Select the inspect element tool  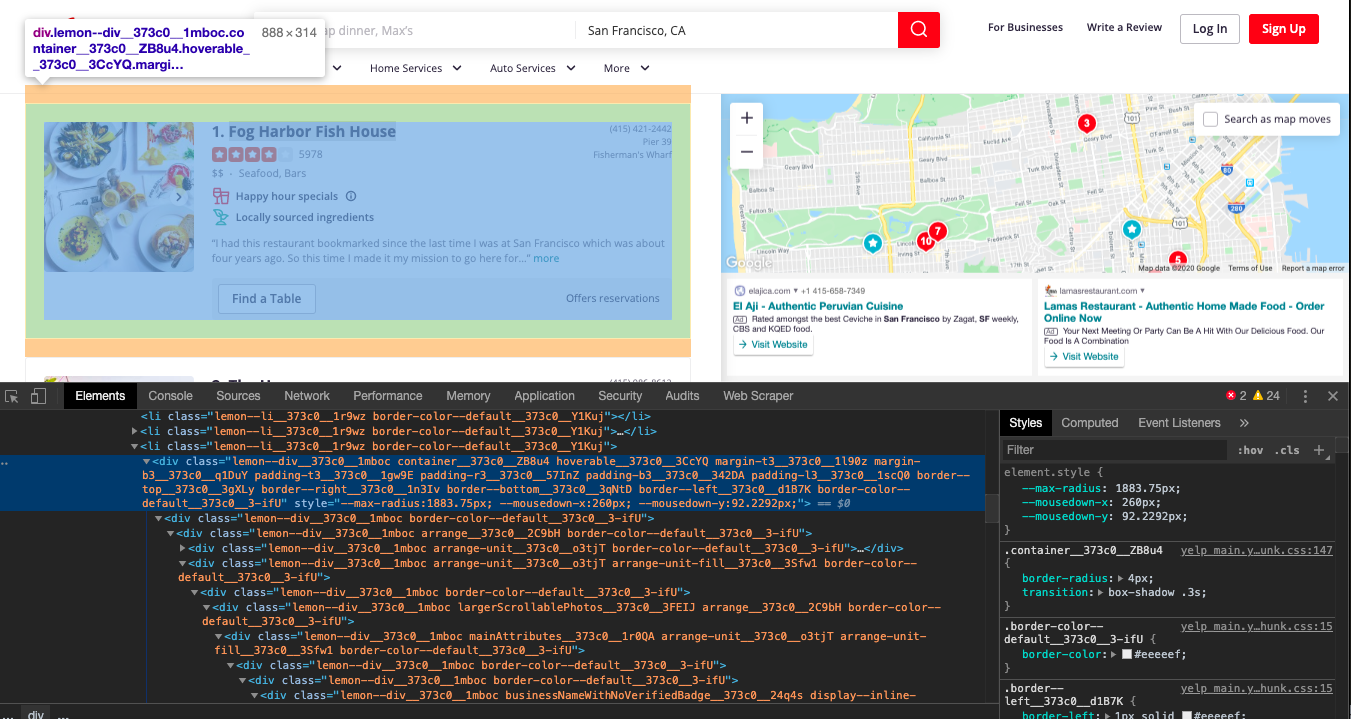(x=11, y=396)
